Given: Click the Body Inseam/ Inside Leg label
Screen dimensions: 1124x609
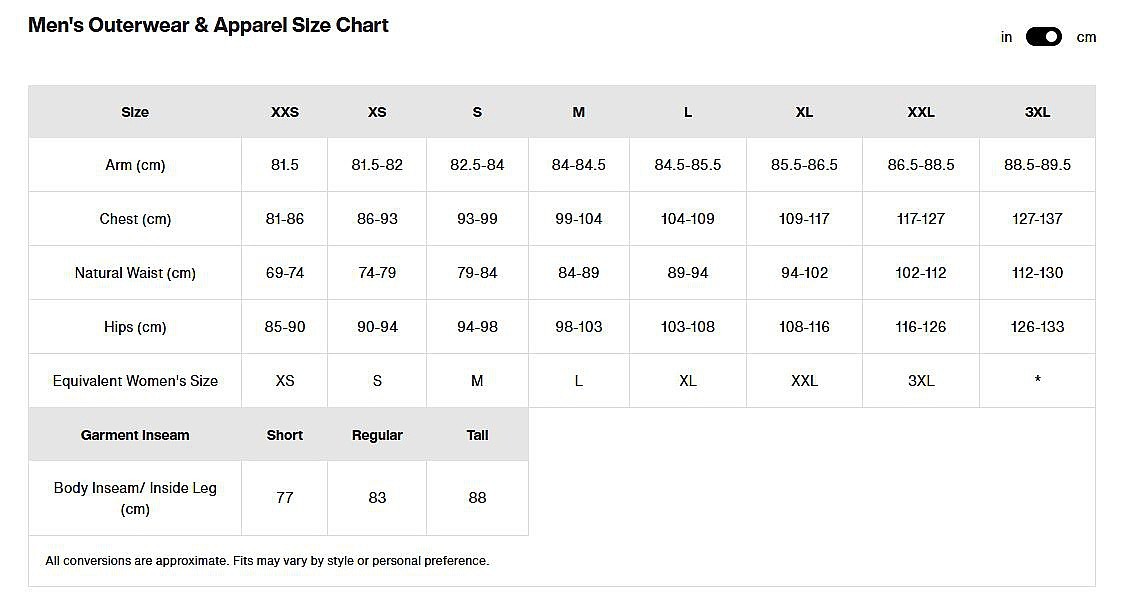Looking at the screenshot, I should [135, 498].
